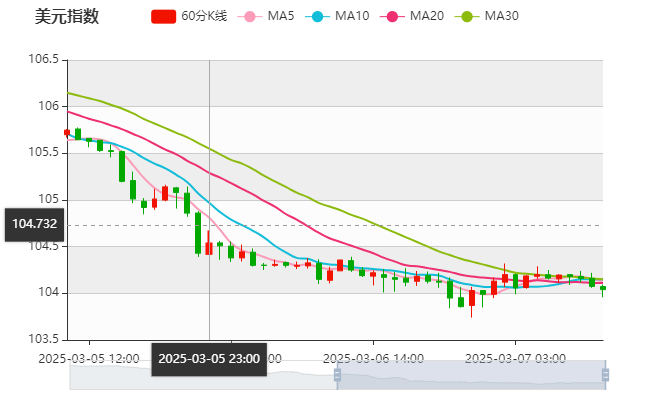Toggle MA10 series text in legend
Image resolution: width=670 pixels, height=400 pixels.
click(x=352, y=17)
